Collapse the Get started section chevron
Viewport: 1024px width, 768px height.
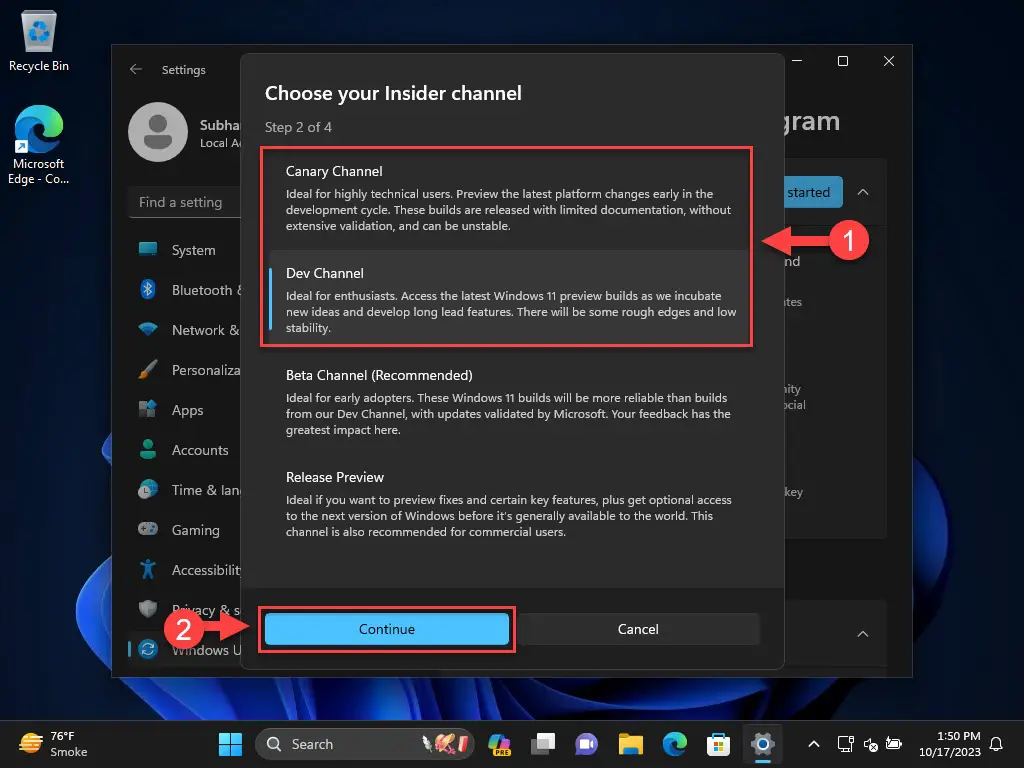tap(863, 192)
